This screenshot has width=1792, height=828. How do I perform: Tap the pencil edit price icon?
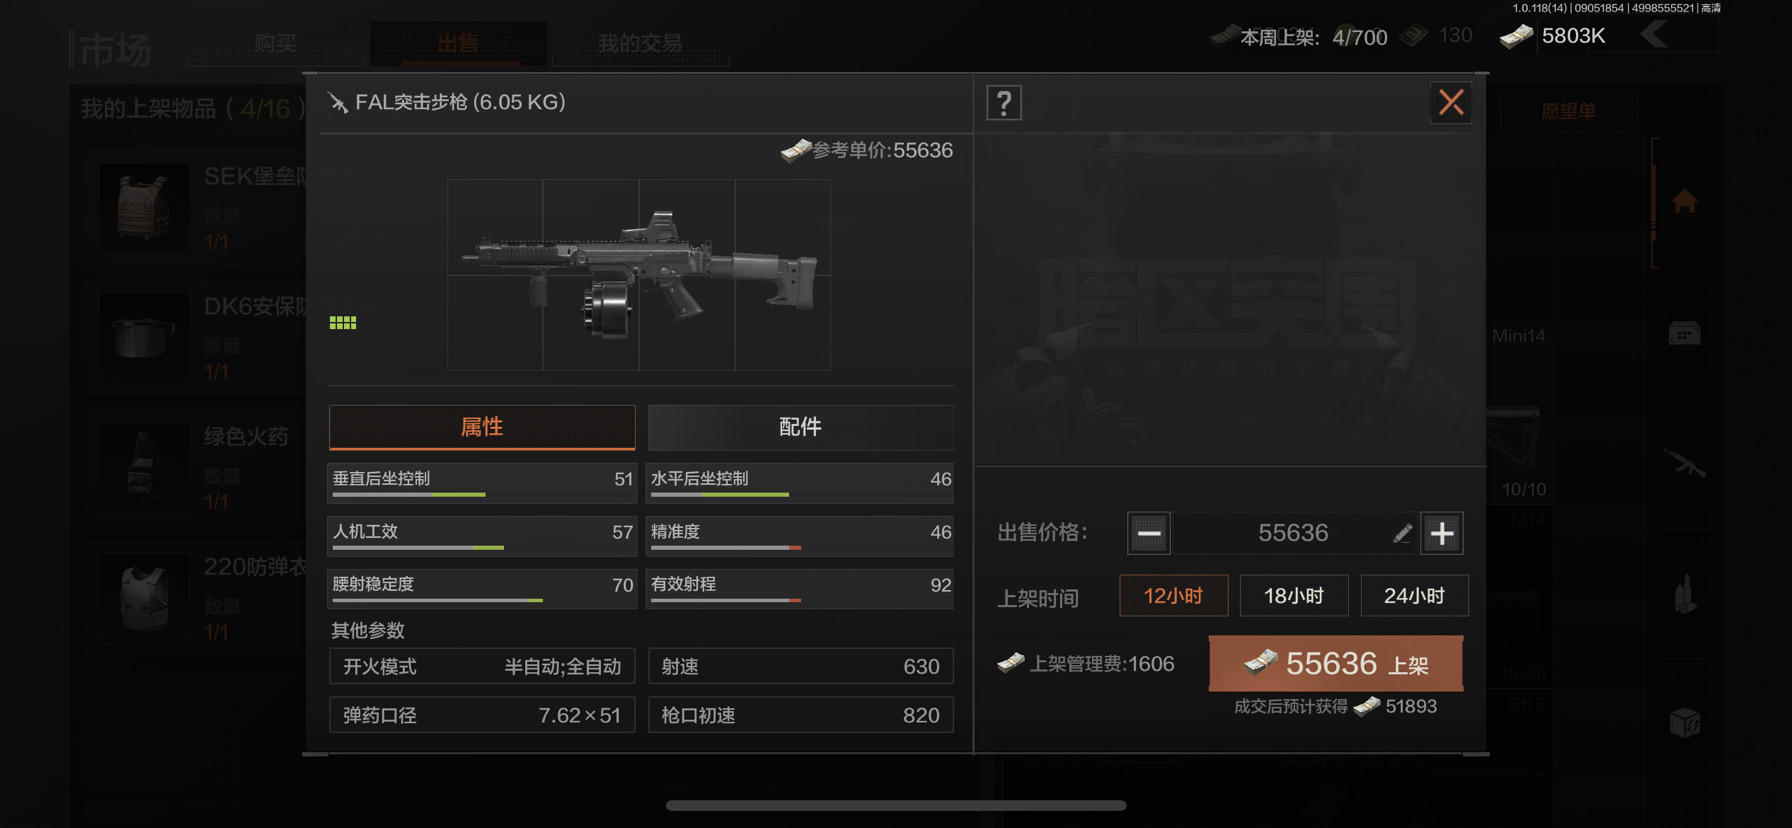[x=1402, y=534]
